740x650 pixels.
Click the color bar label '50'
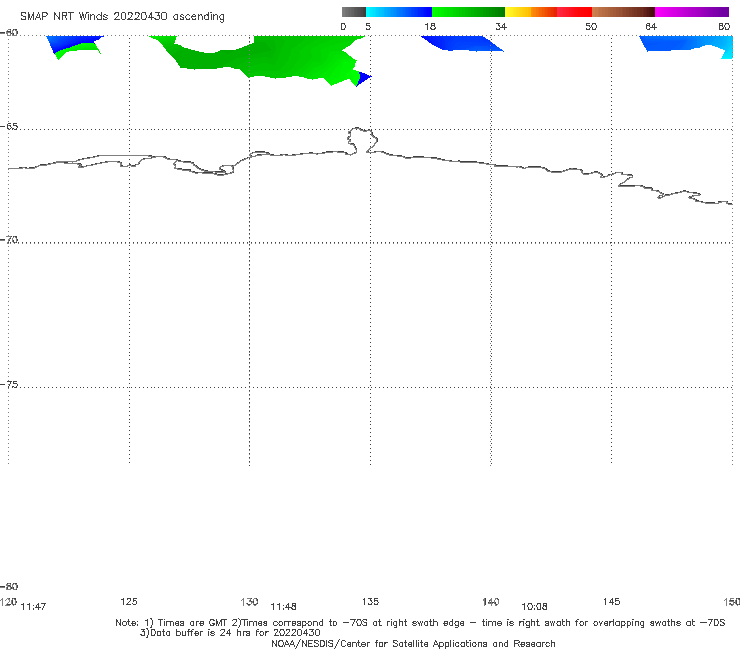point(591,26)
